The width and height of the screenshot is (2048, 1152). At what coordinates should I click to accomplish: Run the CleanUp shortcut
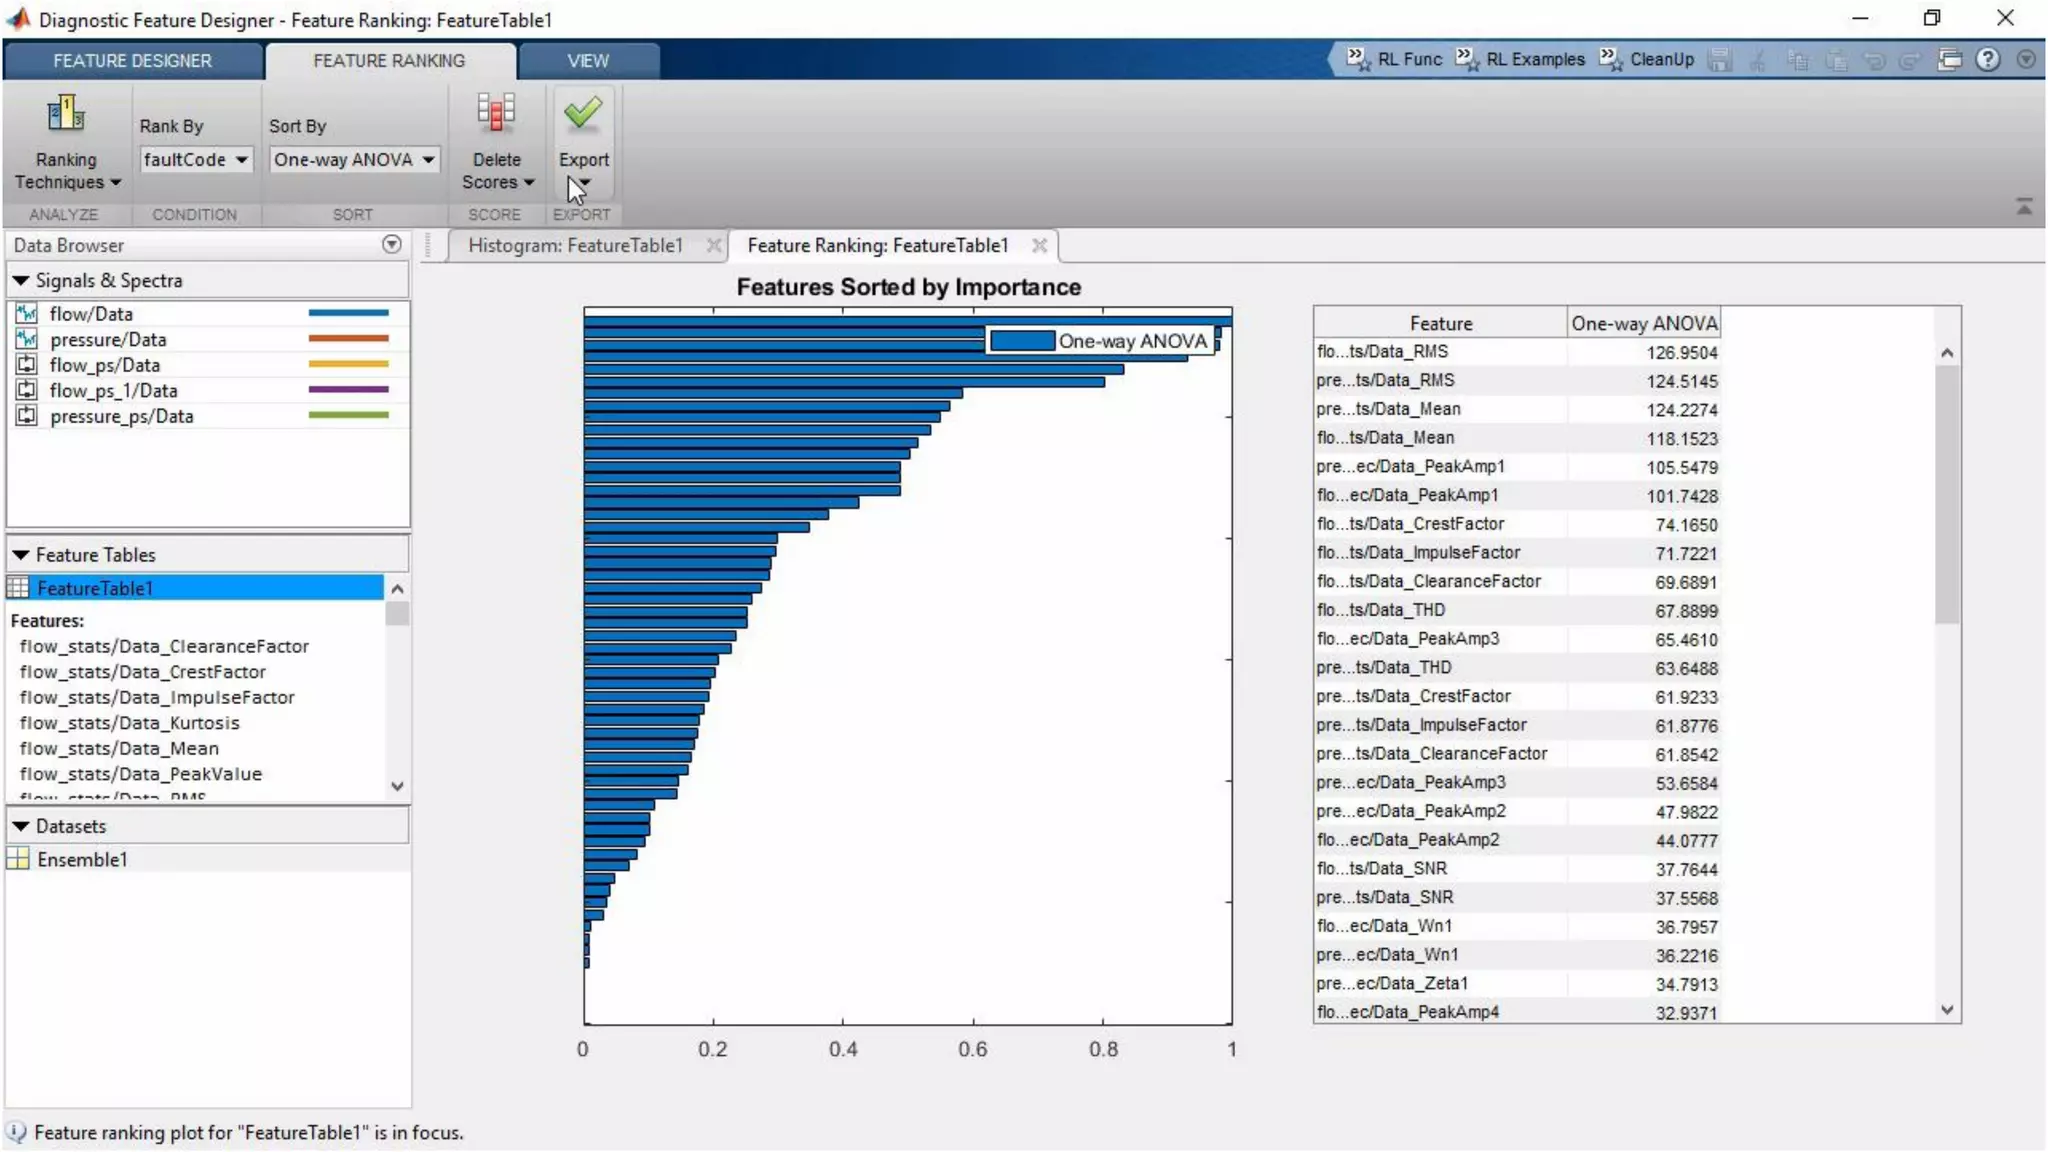1648,59
